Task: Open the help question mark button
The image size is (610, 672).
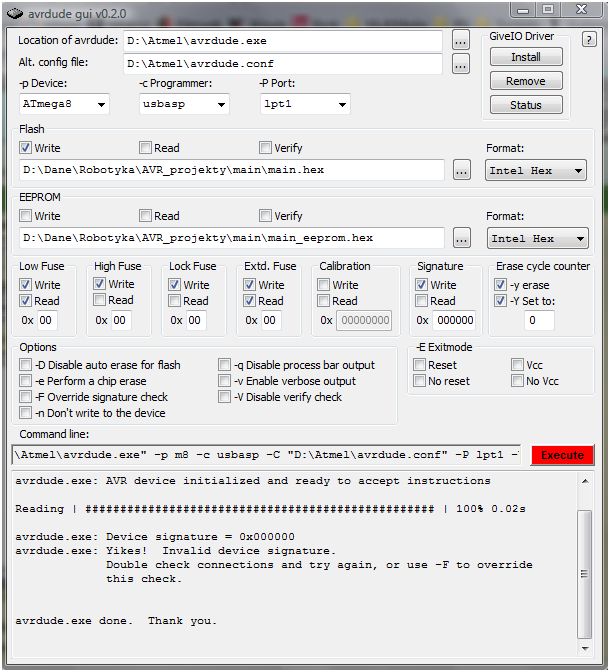Action: [589, 40]
